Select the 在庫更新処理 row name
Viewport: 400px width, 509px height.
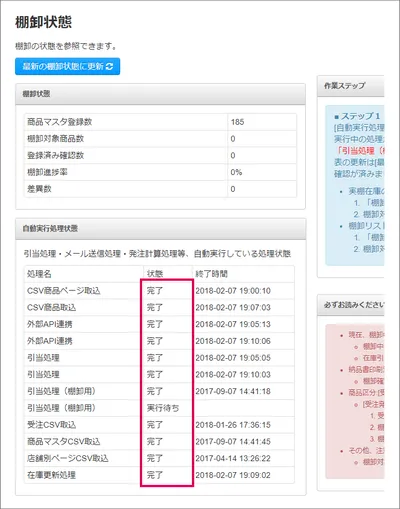click(51, 475)
